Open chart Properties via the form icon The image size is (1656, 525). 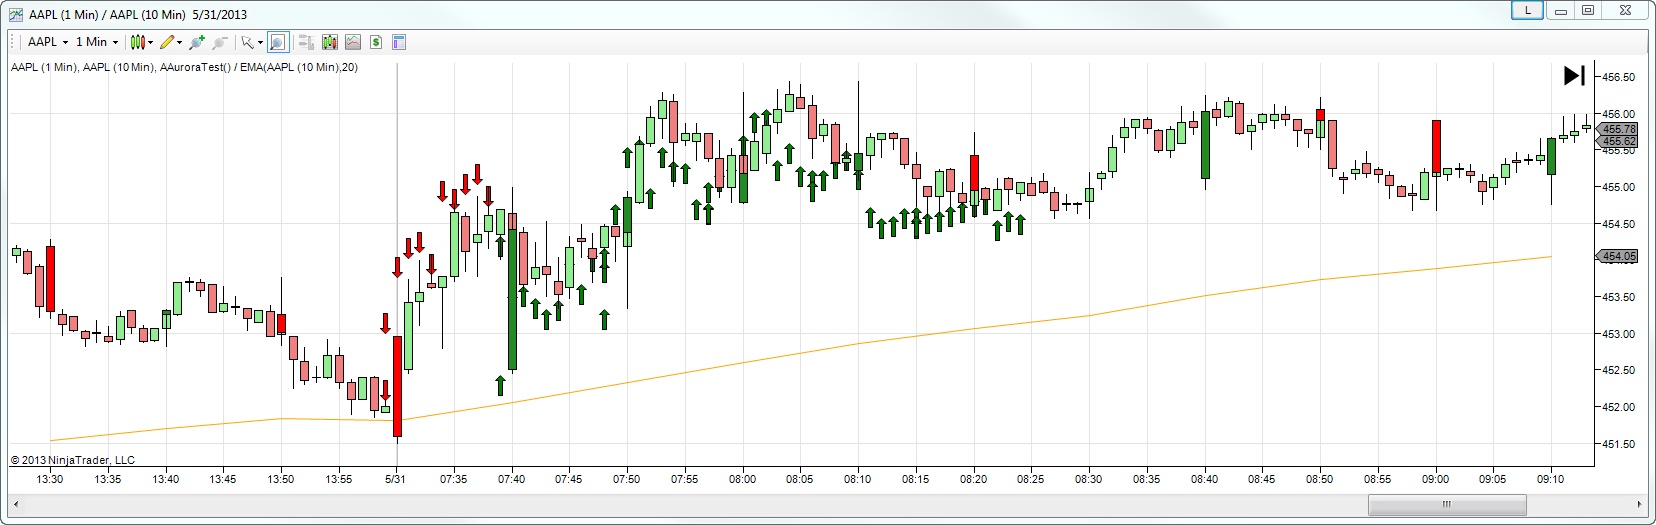[399, 42]
